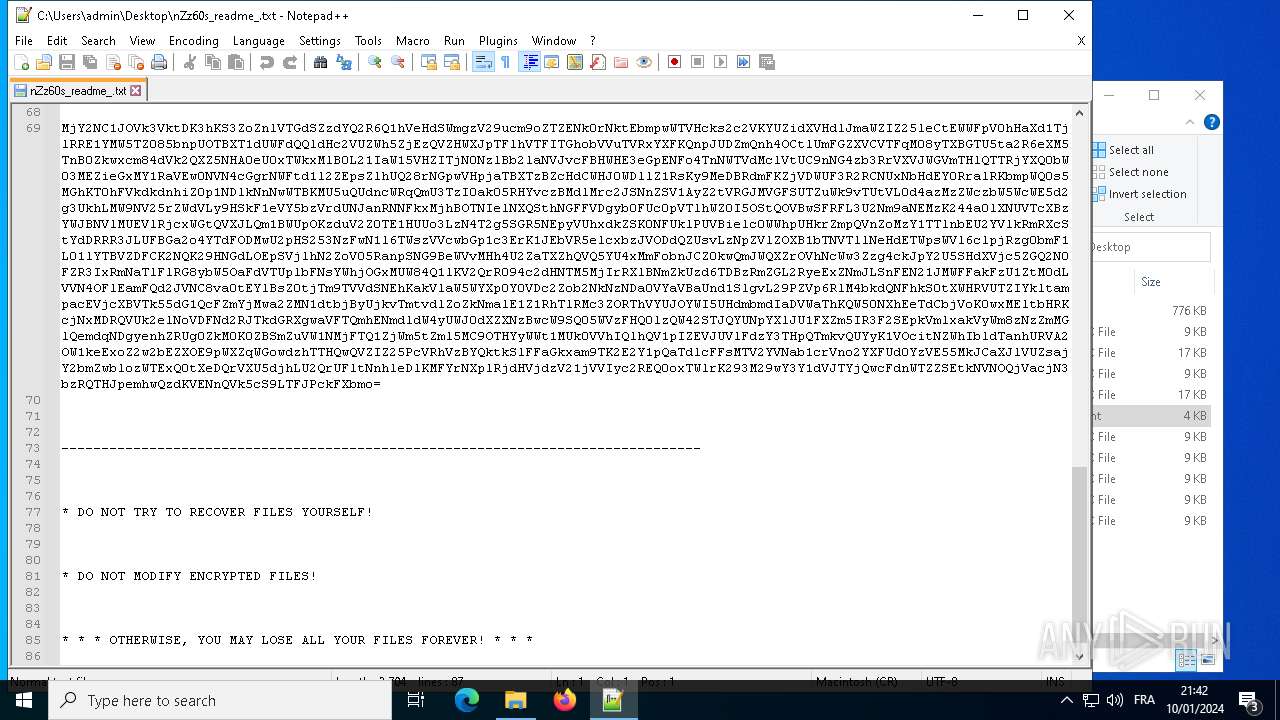Paste clipboard toolbar icon
Image resolution: width=1280 pixels, height=720 pixels.
tap(236, 62)
